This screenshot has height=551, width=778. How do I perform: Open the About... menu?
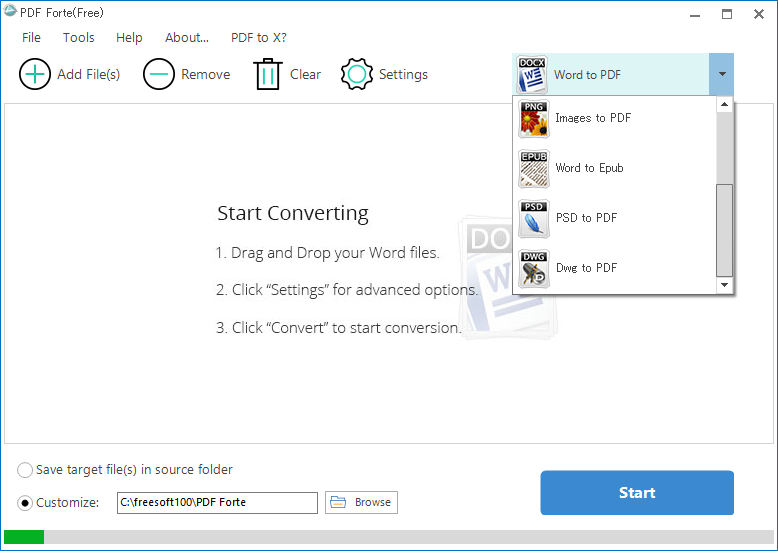pyautogui.click(x=187, y=38)
